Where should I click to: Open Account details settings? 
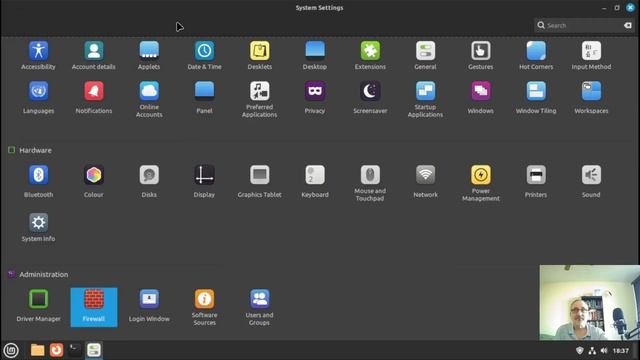tap(93, 56)
